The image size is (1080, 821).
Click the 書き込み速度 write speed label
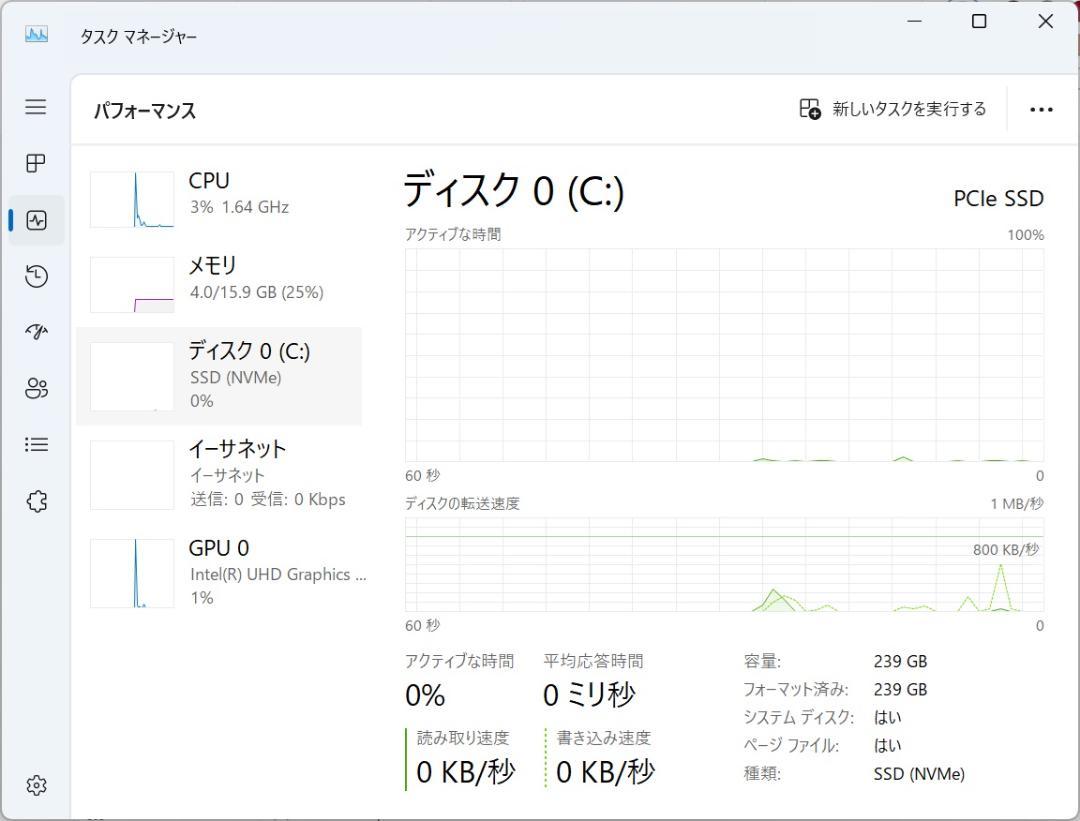(x=603, y=738)
